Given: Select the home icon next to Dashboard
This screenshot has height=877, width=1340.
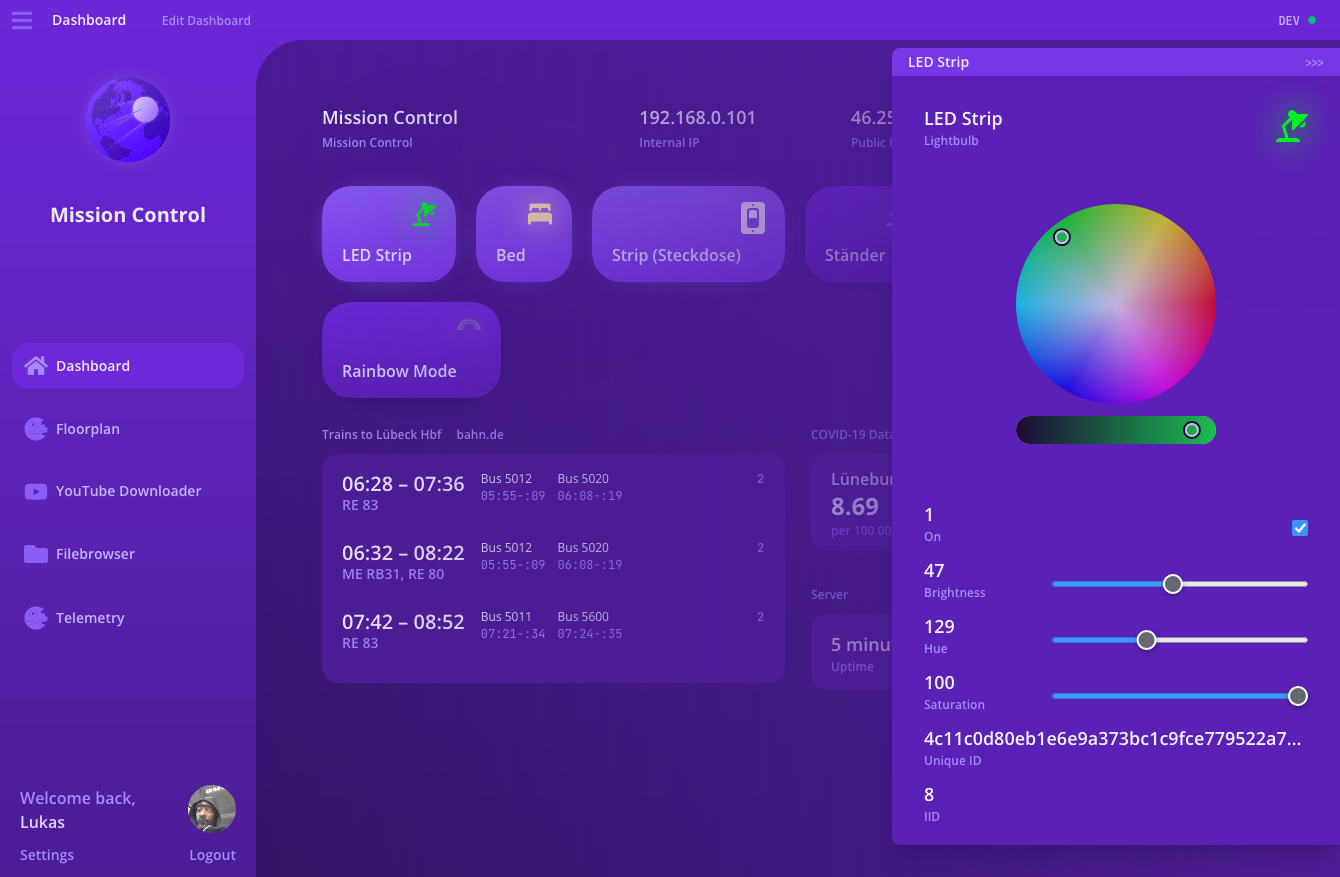Looking at the screenshot, I should tap(38, 365).
